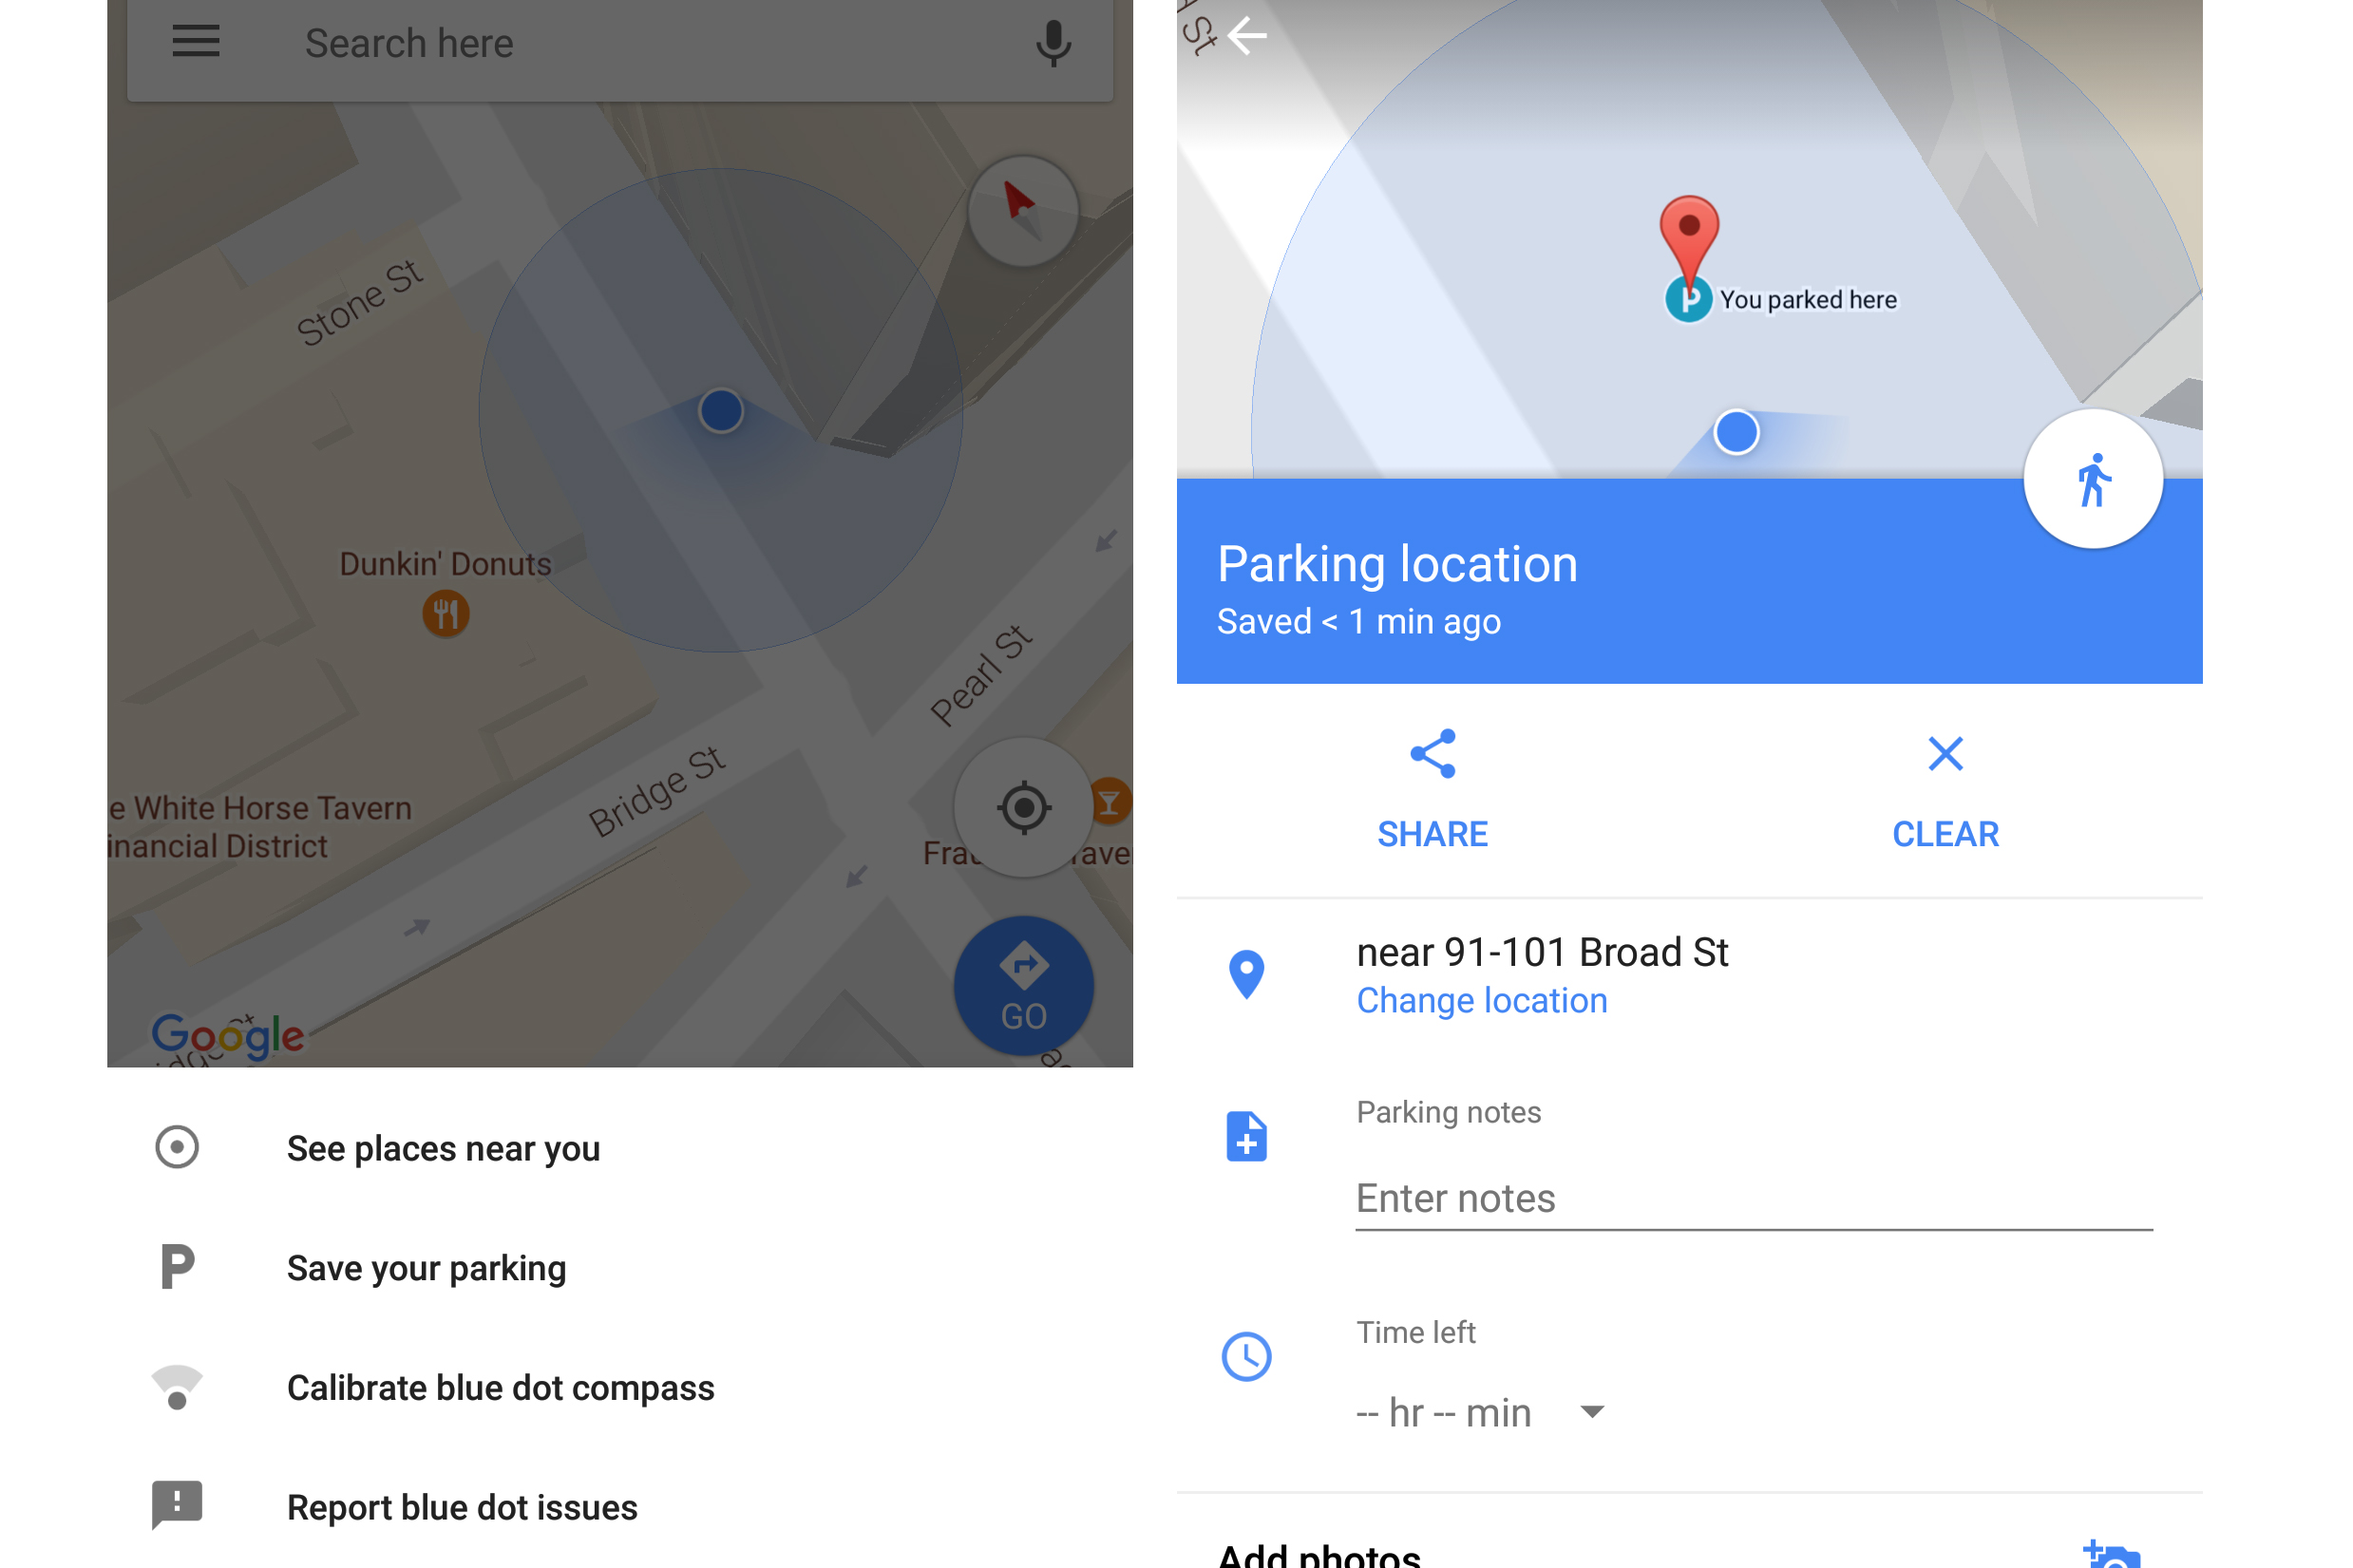
Task: Click the parking notes input field
Action: (1750, 1199)
